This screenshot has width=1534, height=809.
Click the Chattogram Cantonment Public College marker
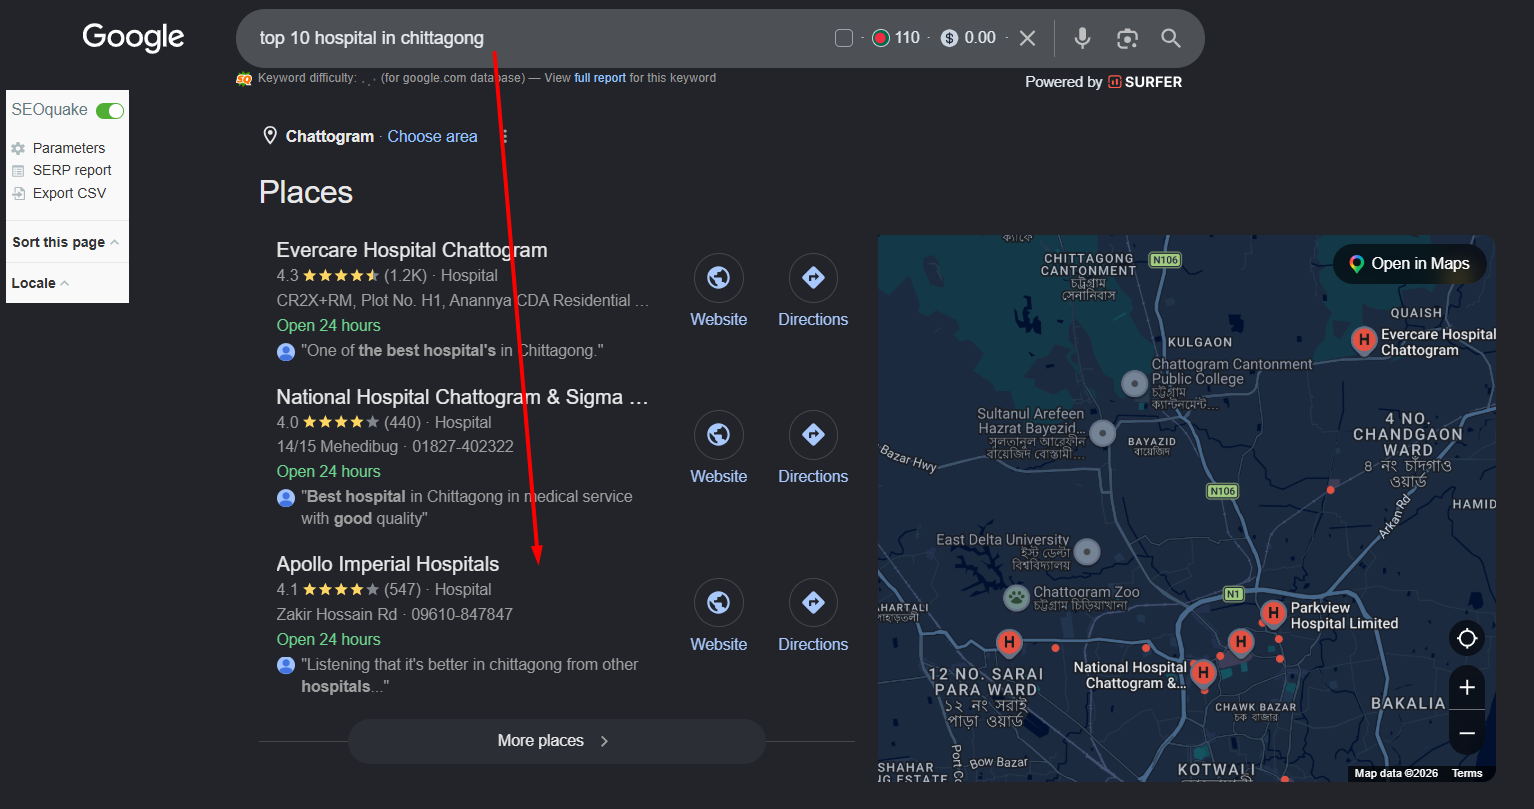click(1134, 383)
